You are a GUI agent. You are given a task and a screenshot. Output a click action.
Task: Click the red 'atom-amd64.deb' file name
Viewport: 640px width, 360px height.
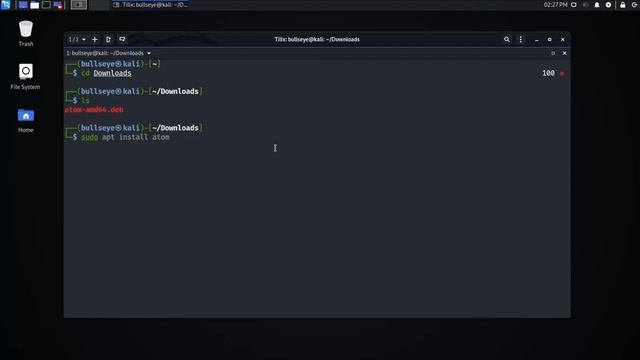[94, 109]
